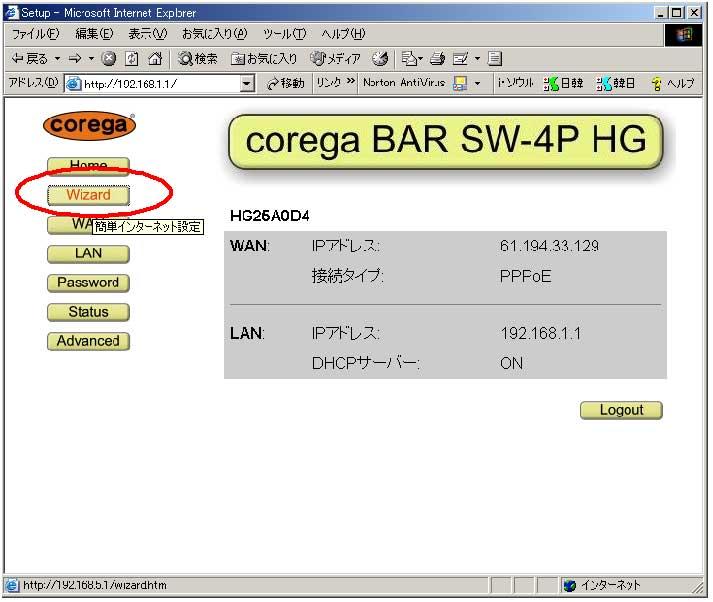Image resolution: width=713 pixels, height=602 pixels.
Task: Open the View (表示) menu
Action: 148,34
